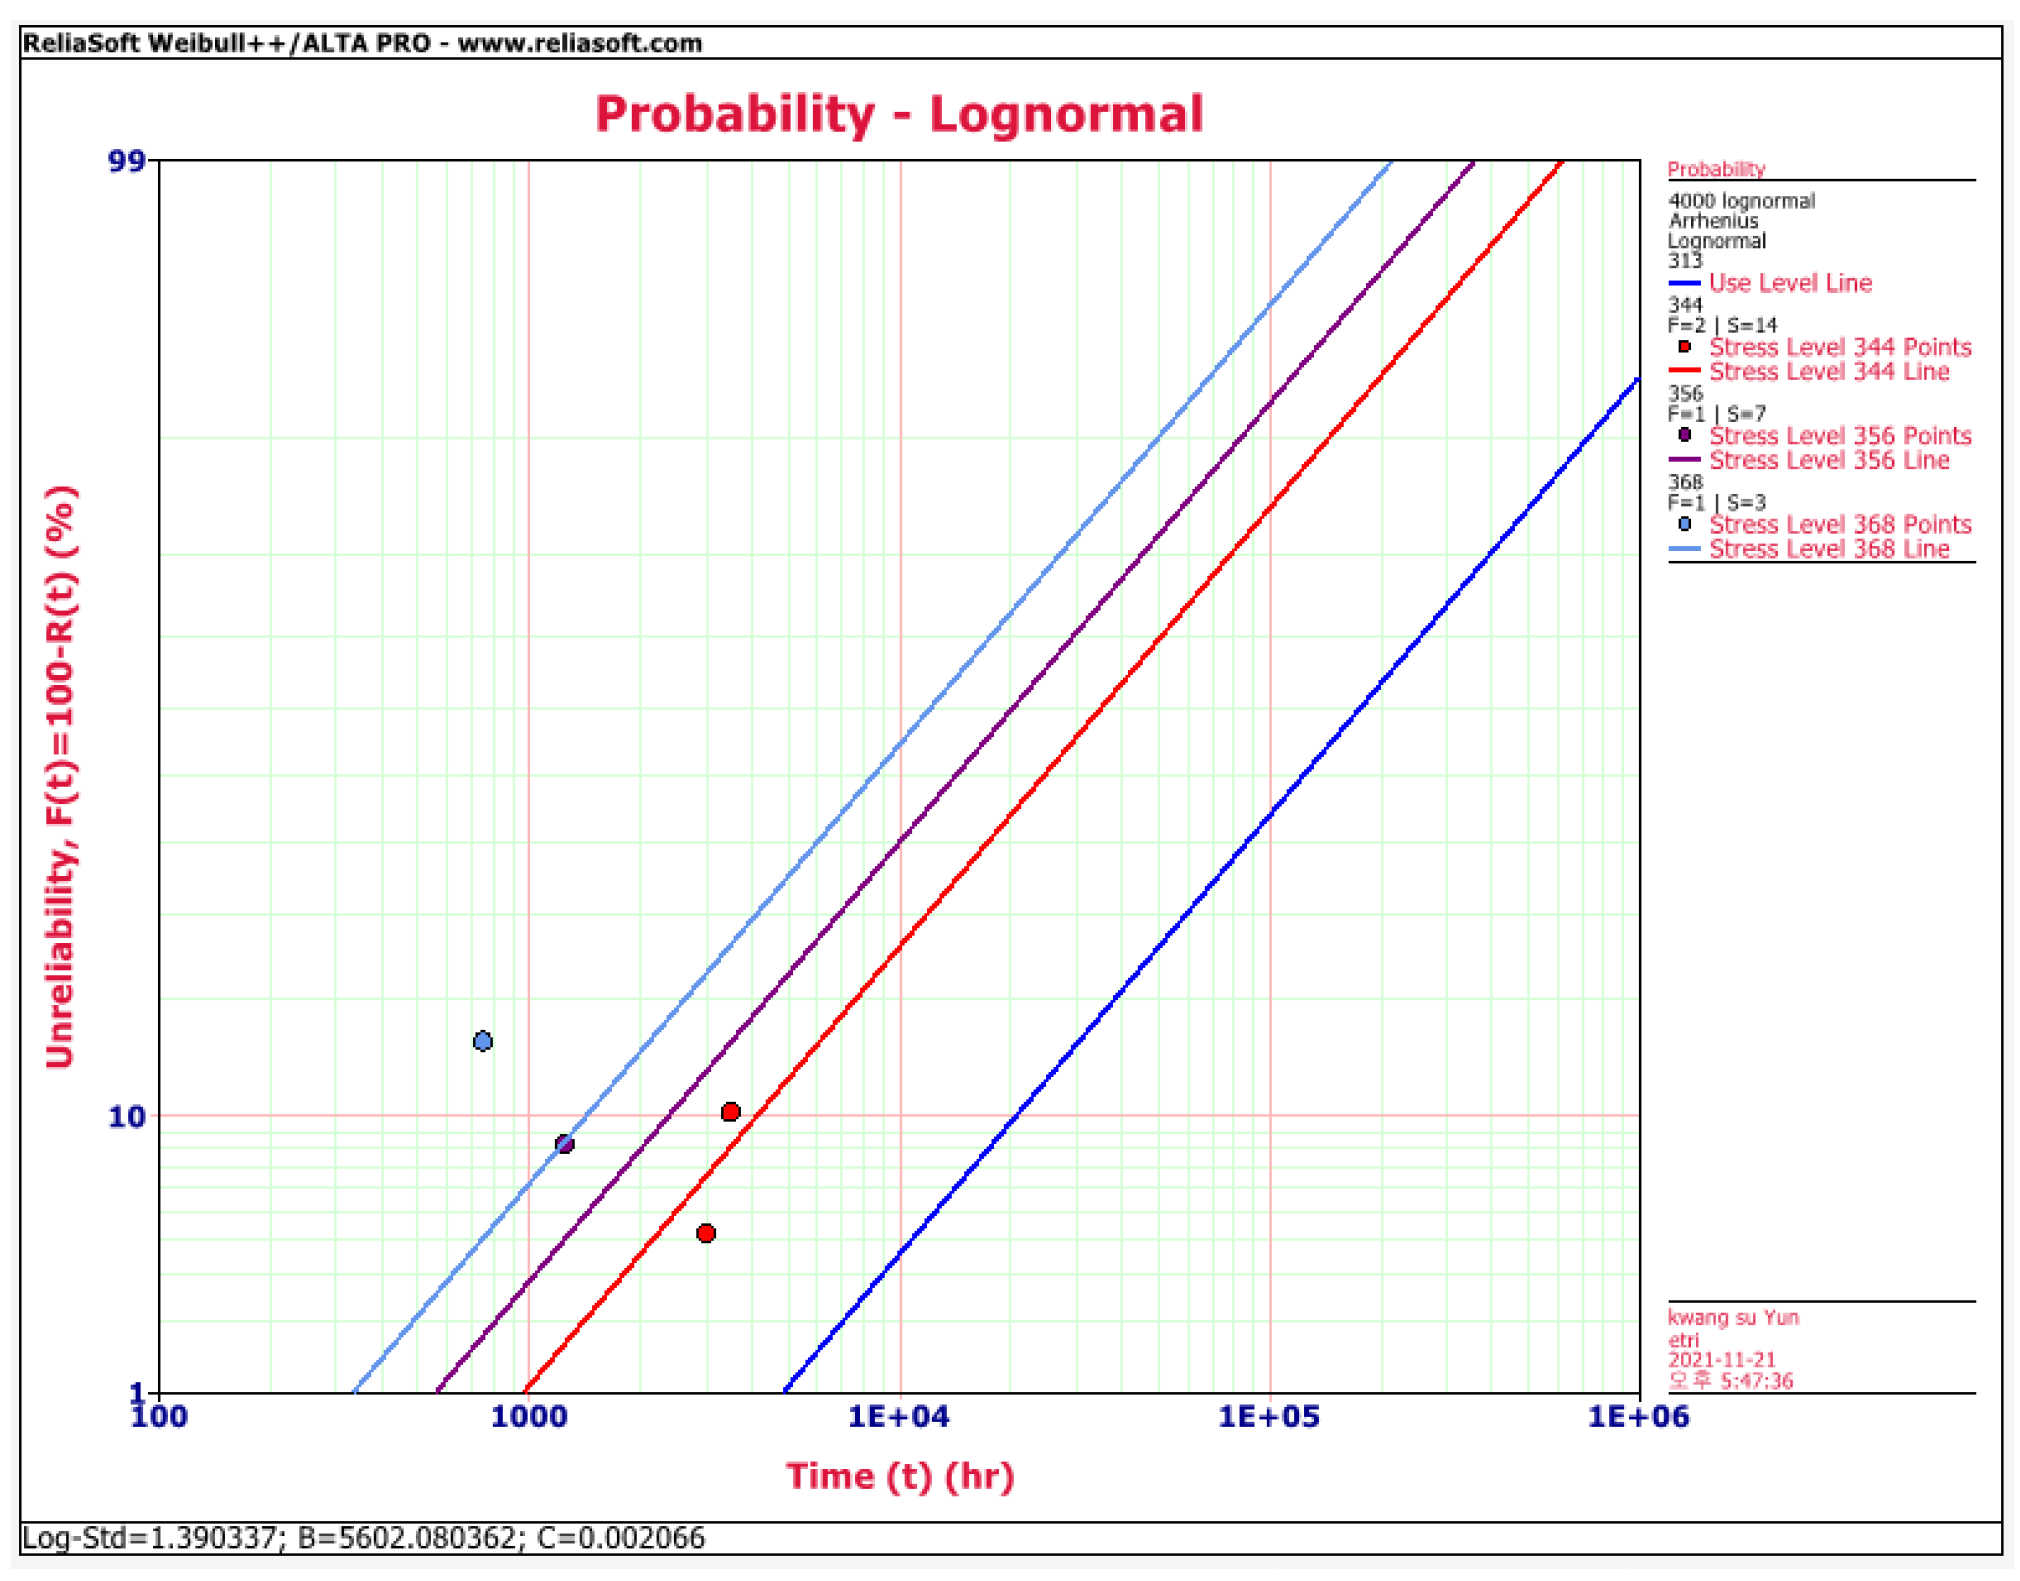Click the red Stress Level 344 legend marker
Viewport: 2020px width, 1581px height.
(1684, 347)
